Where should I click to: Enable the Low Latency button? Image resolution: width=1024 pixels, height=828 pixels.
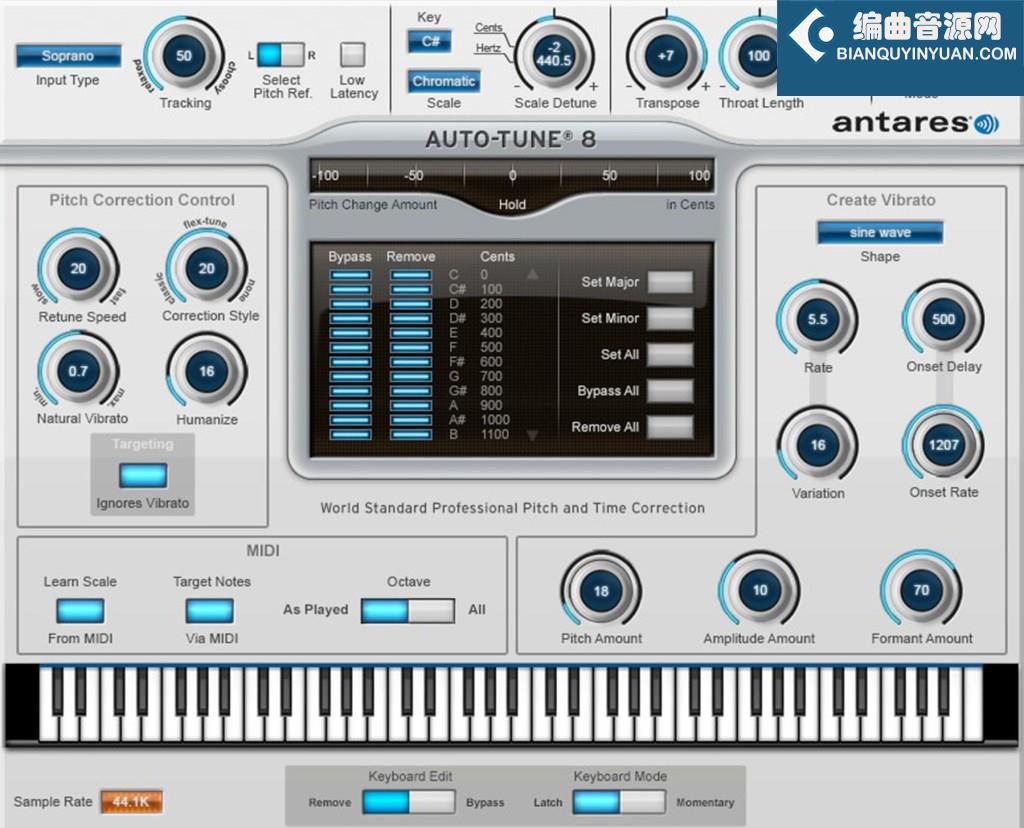click(x=353, y=55)
